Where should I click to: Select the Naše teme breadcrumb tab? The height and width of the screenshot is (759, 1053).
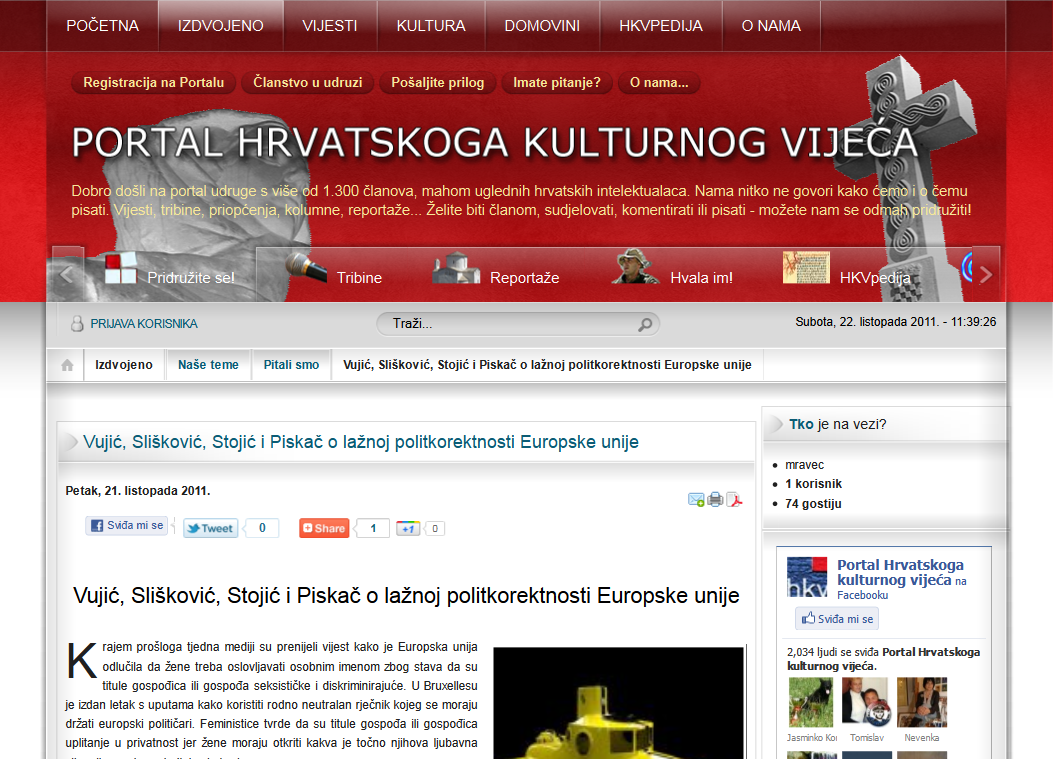click(x=208, y=365)
